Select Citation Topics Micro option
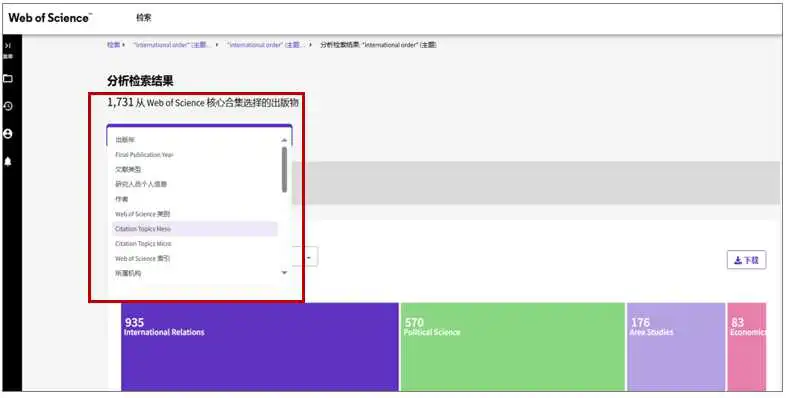 pyautogui.click(x=195, y=243)
